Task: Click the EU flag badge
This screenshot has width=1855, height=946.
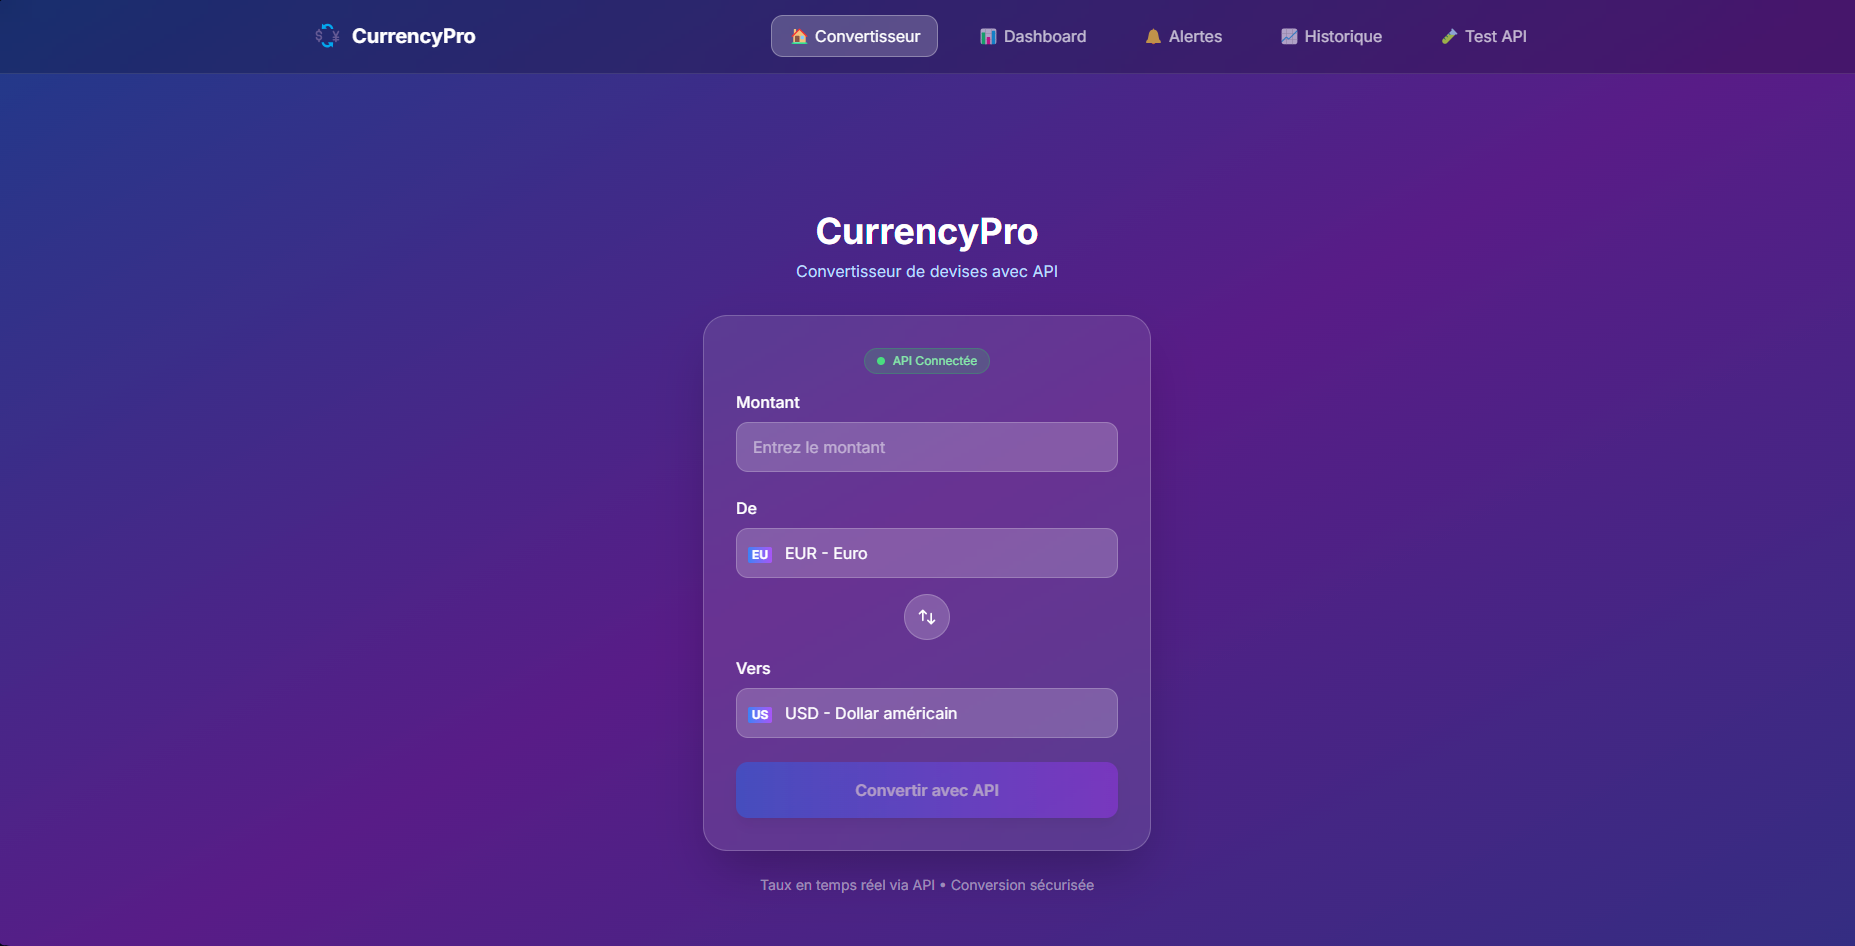Action: pos(760,554)
